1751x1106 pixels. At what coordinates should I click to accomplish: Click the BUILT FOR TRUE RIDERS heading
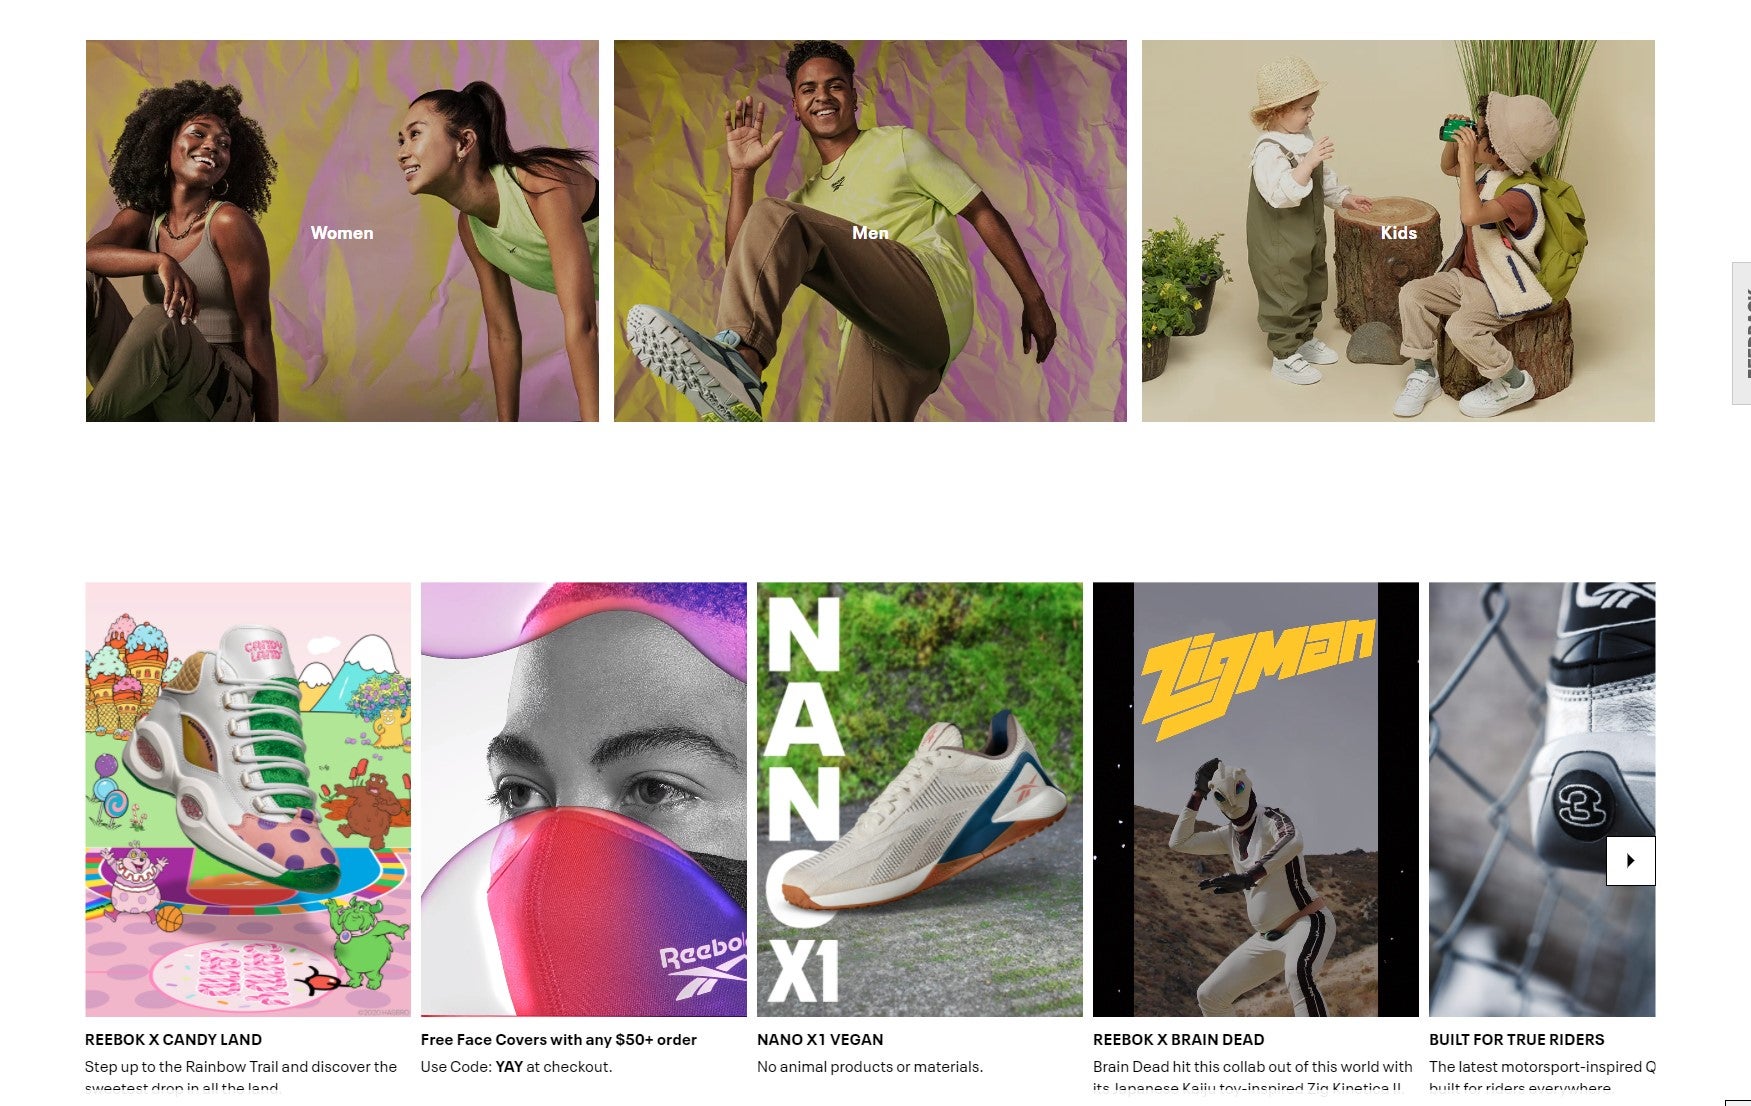coord(1516,1040)
